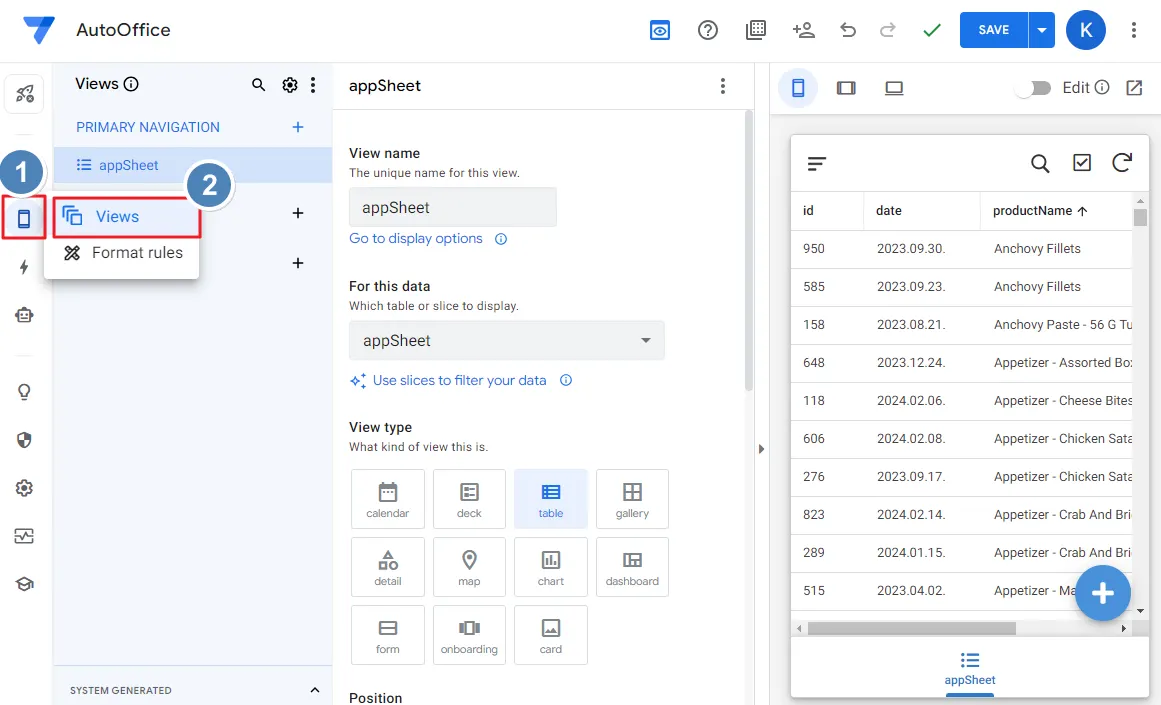Choose the form view type
This screenshot has height=705, width=1161.
point(387,635)
